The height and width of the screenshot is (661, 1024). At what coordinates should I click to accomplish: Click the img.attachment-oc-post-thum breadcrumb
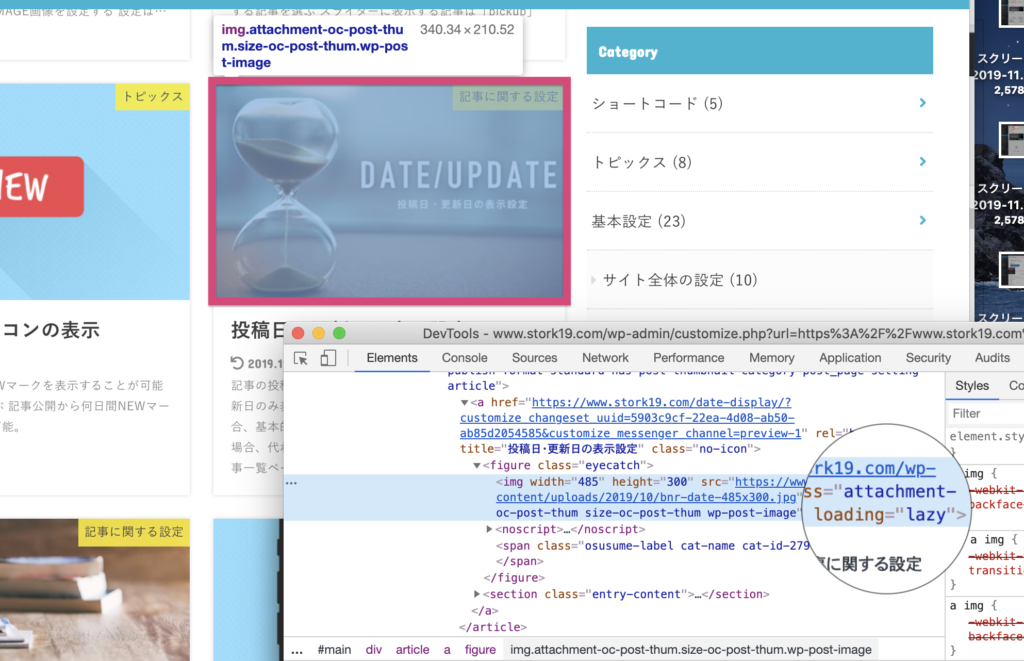coord(690,649)
